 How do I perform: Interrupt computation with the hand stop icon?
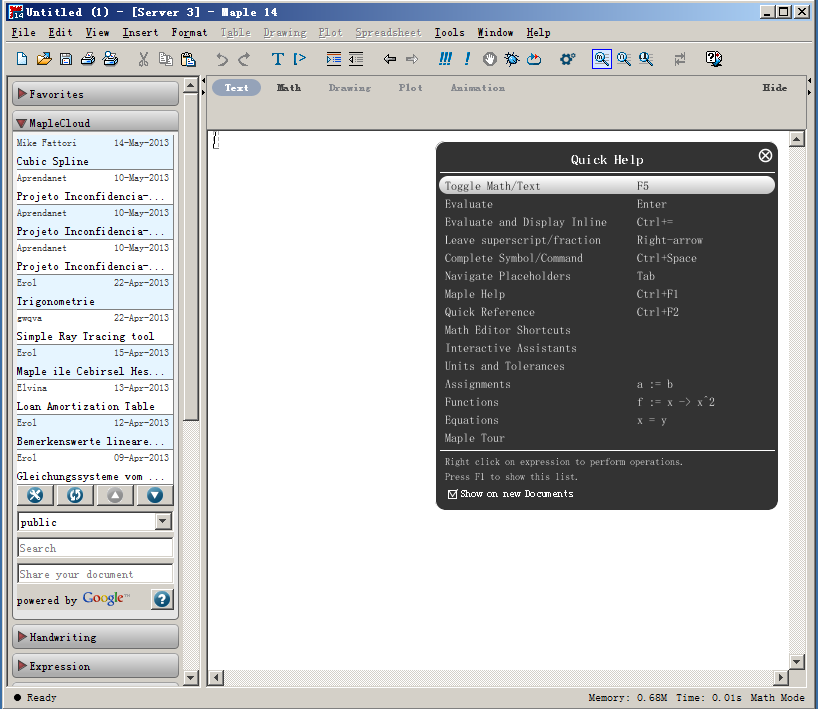coord(489,59)
